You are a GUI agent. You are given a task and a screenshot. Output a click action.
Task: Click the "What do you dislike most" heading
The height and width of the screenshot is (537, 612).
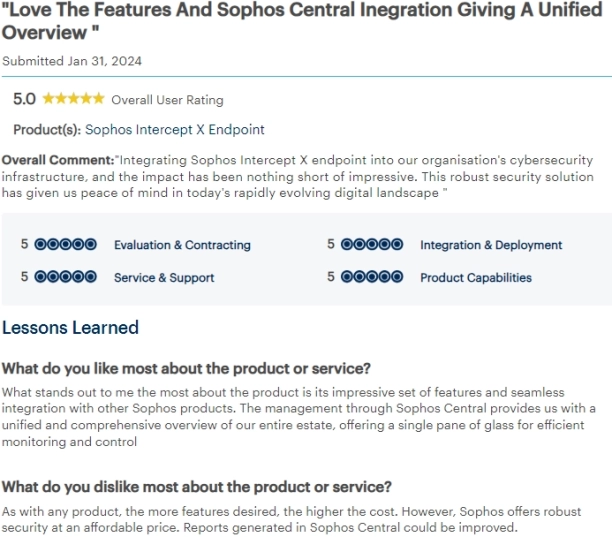click(196, 487)
